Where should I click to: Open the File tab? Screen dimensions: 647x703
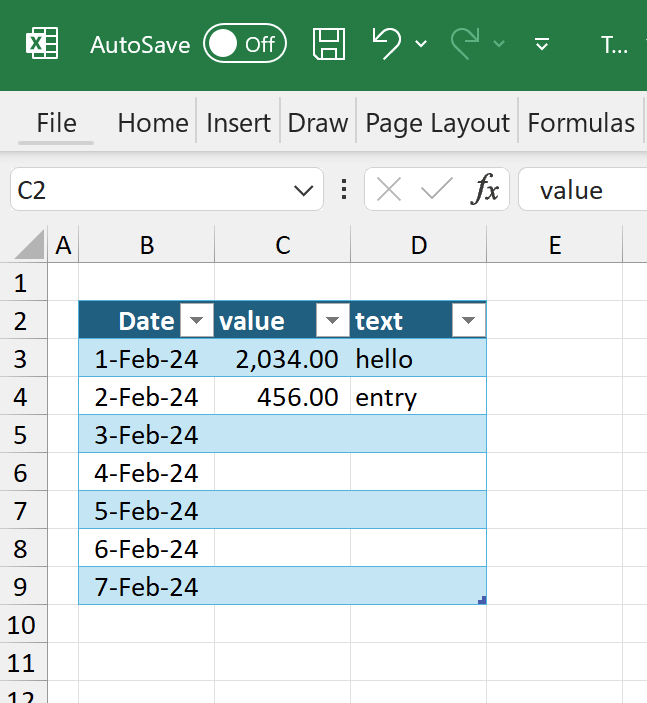(x=56, y=123)
